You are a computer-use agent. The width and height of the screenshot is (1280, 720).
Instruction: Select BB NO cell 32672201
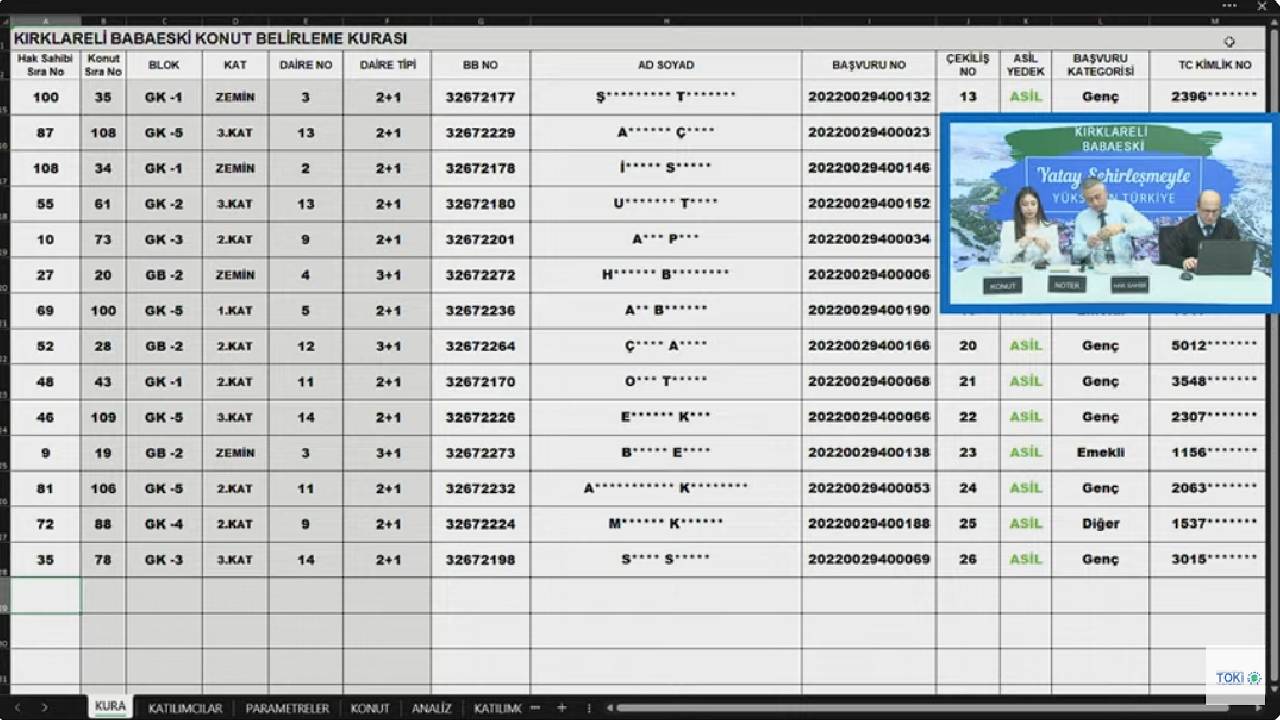click(x=481, y=240)
